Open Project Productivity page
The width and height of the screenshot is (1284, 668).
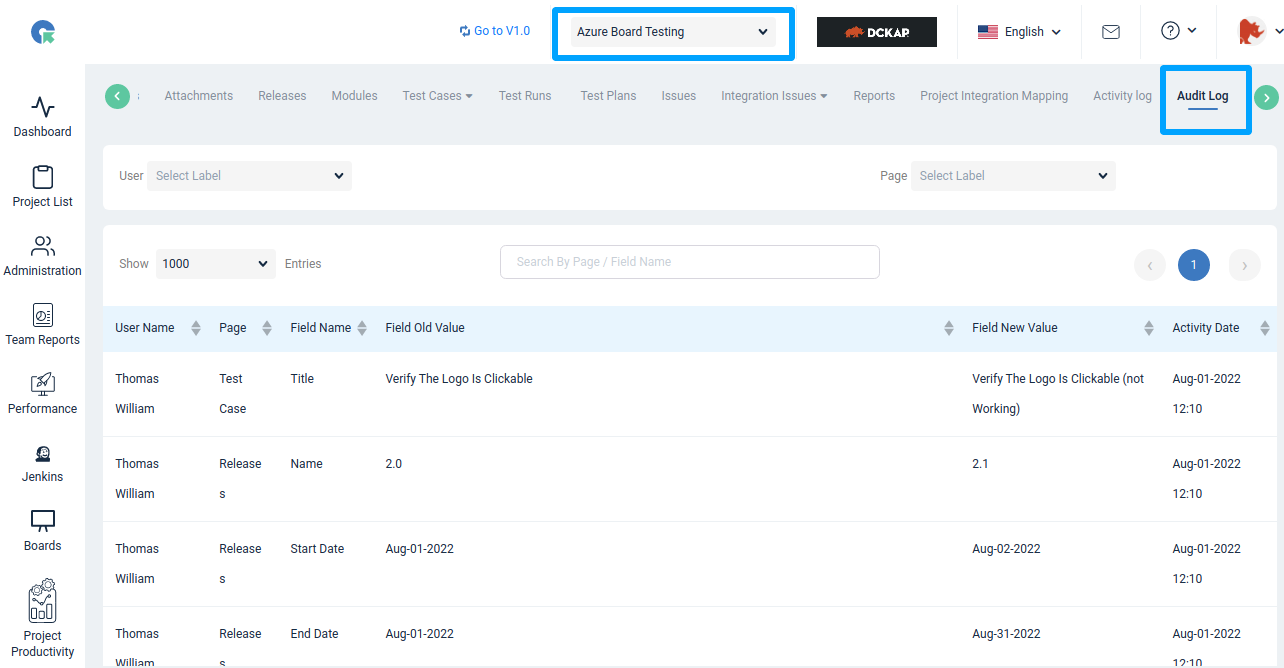(x=42, y=619)
